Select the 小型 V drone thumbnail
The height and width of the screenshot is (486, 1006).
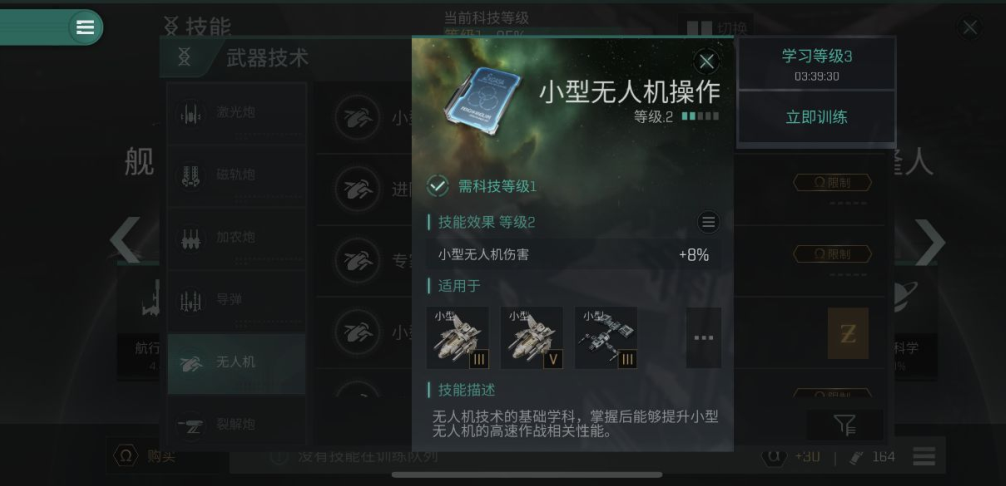(x=532, y=338)
